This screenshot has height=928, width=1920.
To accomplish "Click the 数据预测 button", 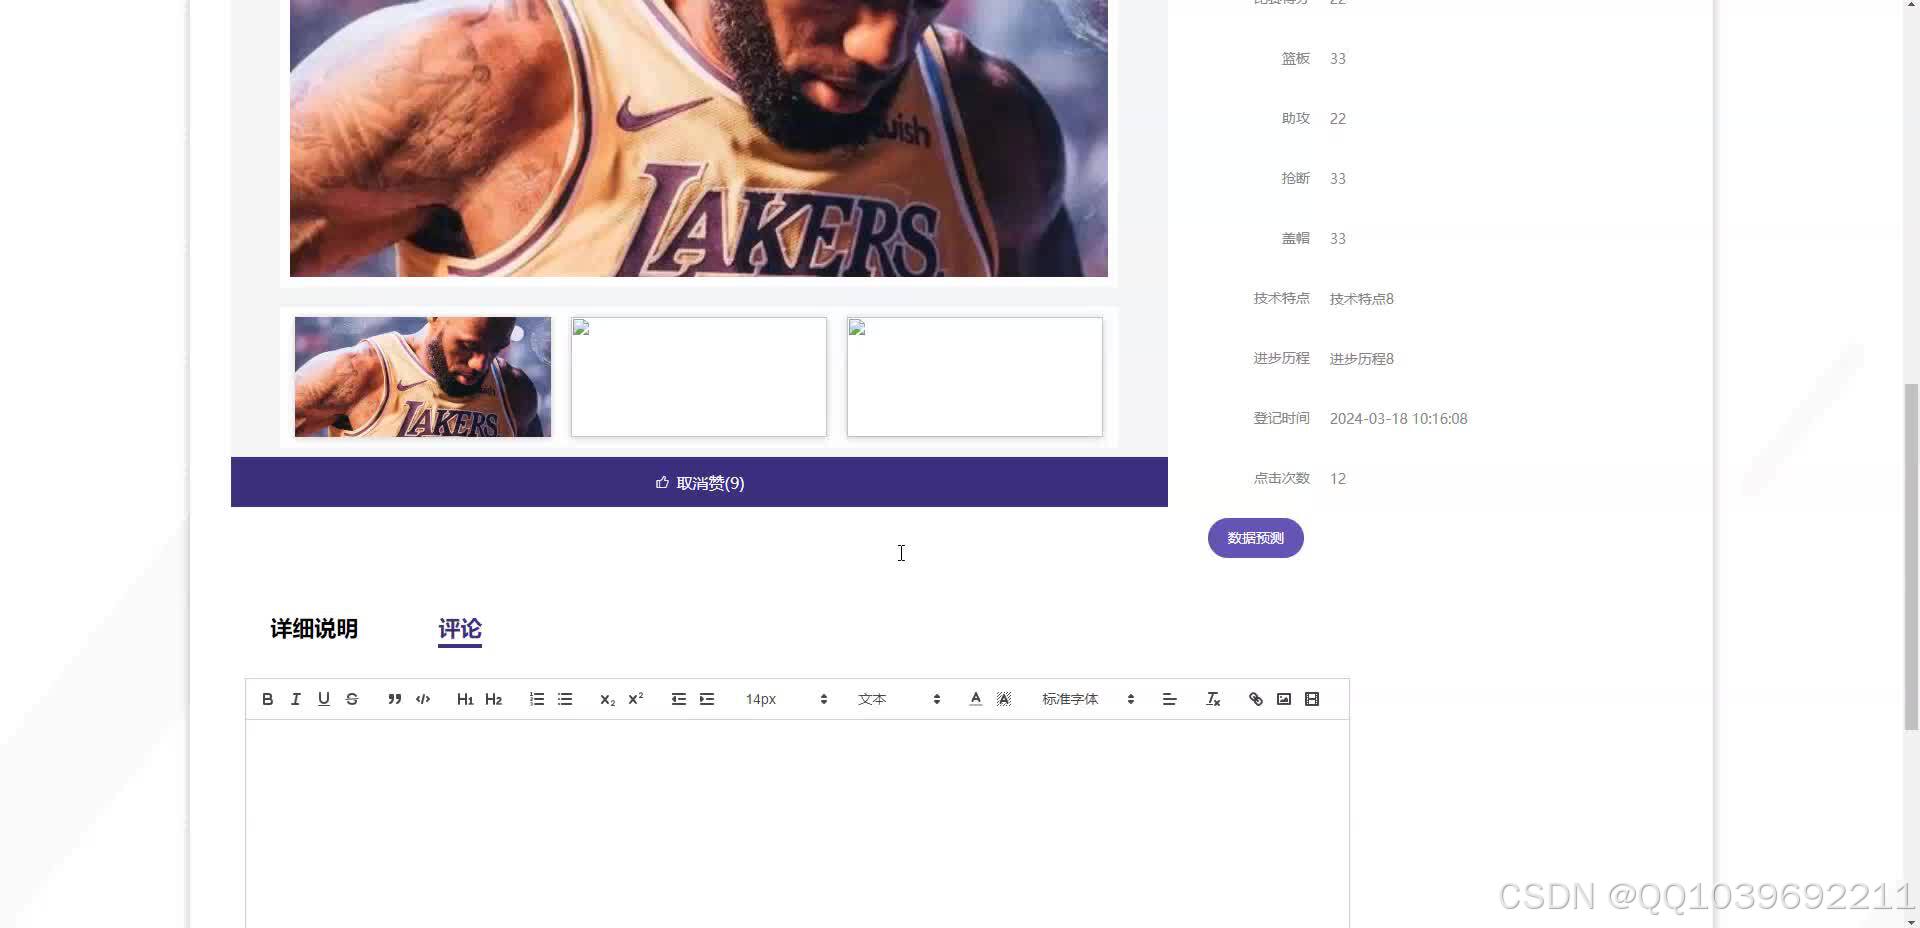I will click(x=1256, y=538).
